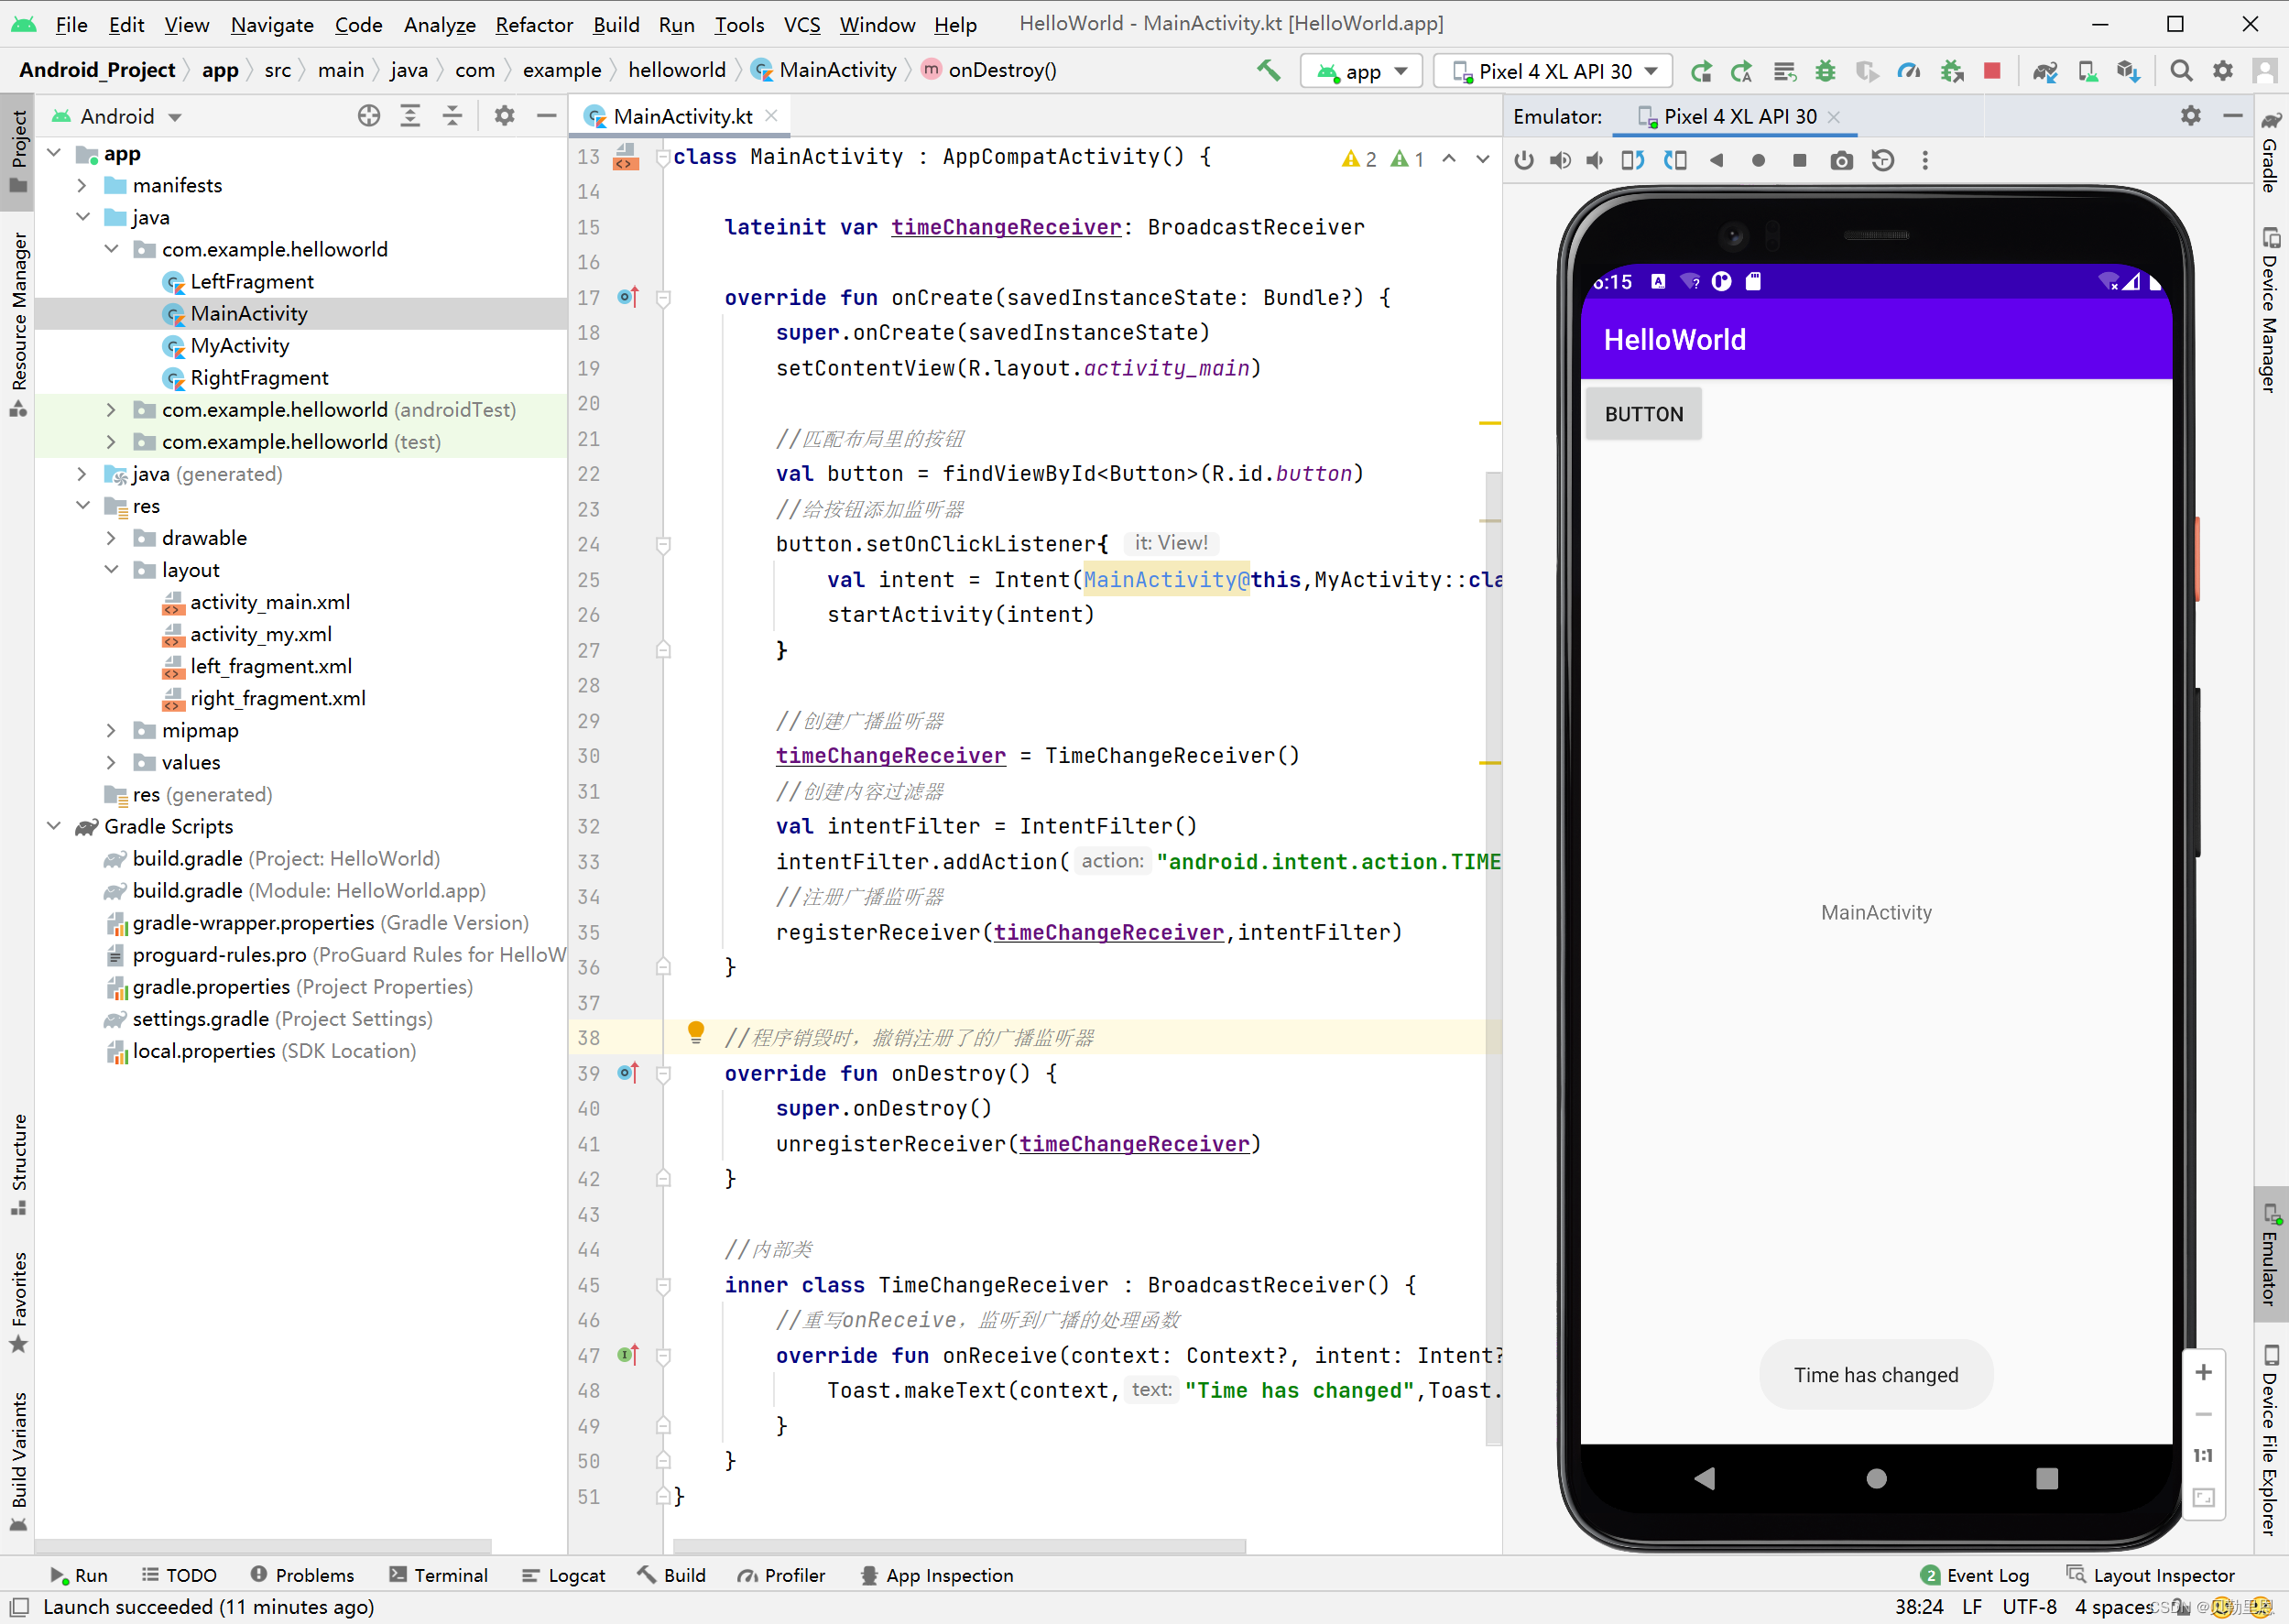Expand the manifests folder in project tree

click(82, 186)
